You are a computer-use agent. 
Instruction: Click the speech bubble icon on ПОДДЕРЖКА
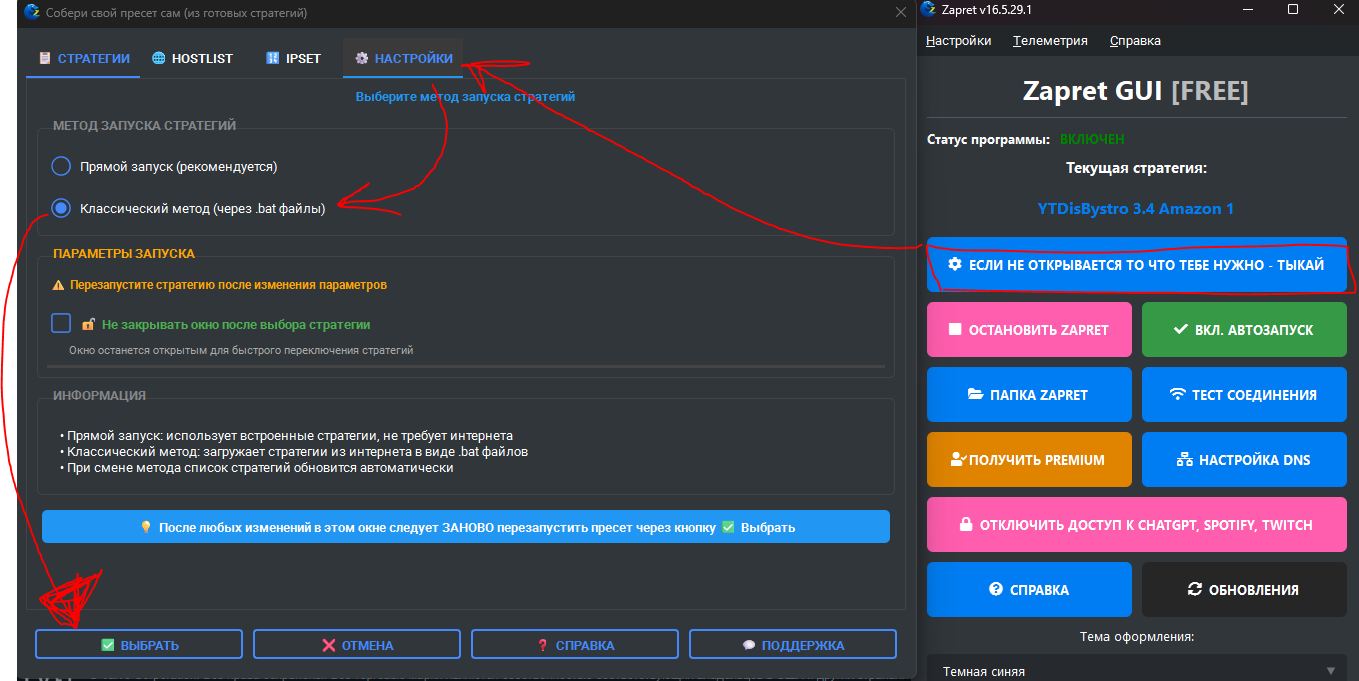point(749,645)
